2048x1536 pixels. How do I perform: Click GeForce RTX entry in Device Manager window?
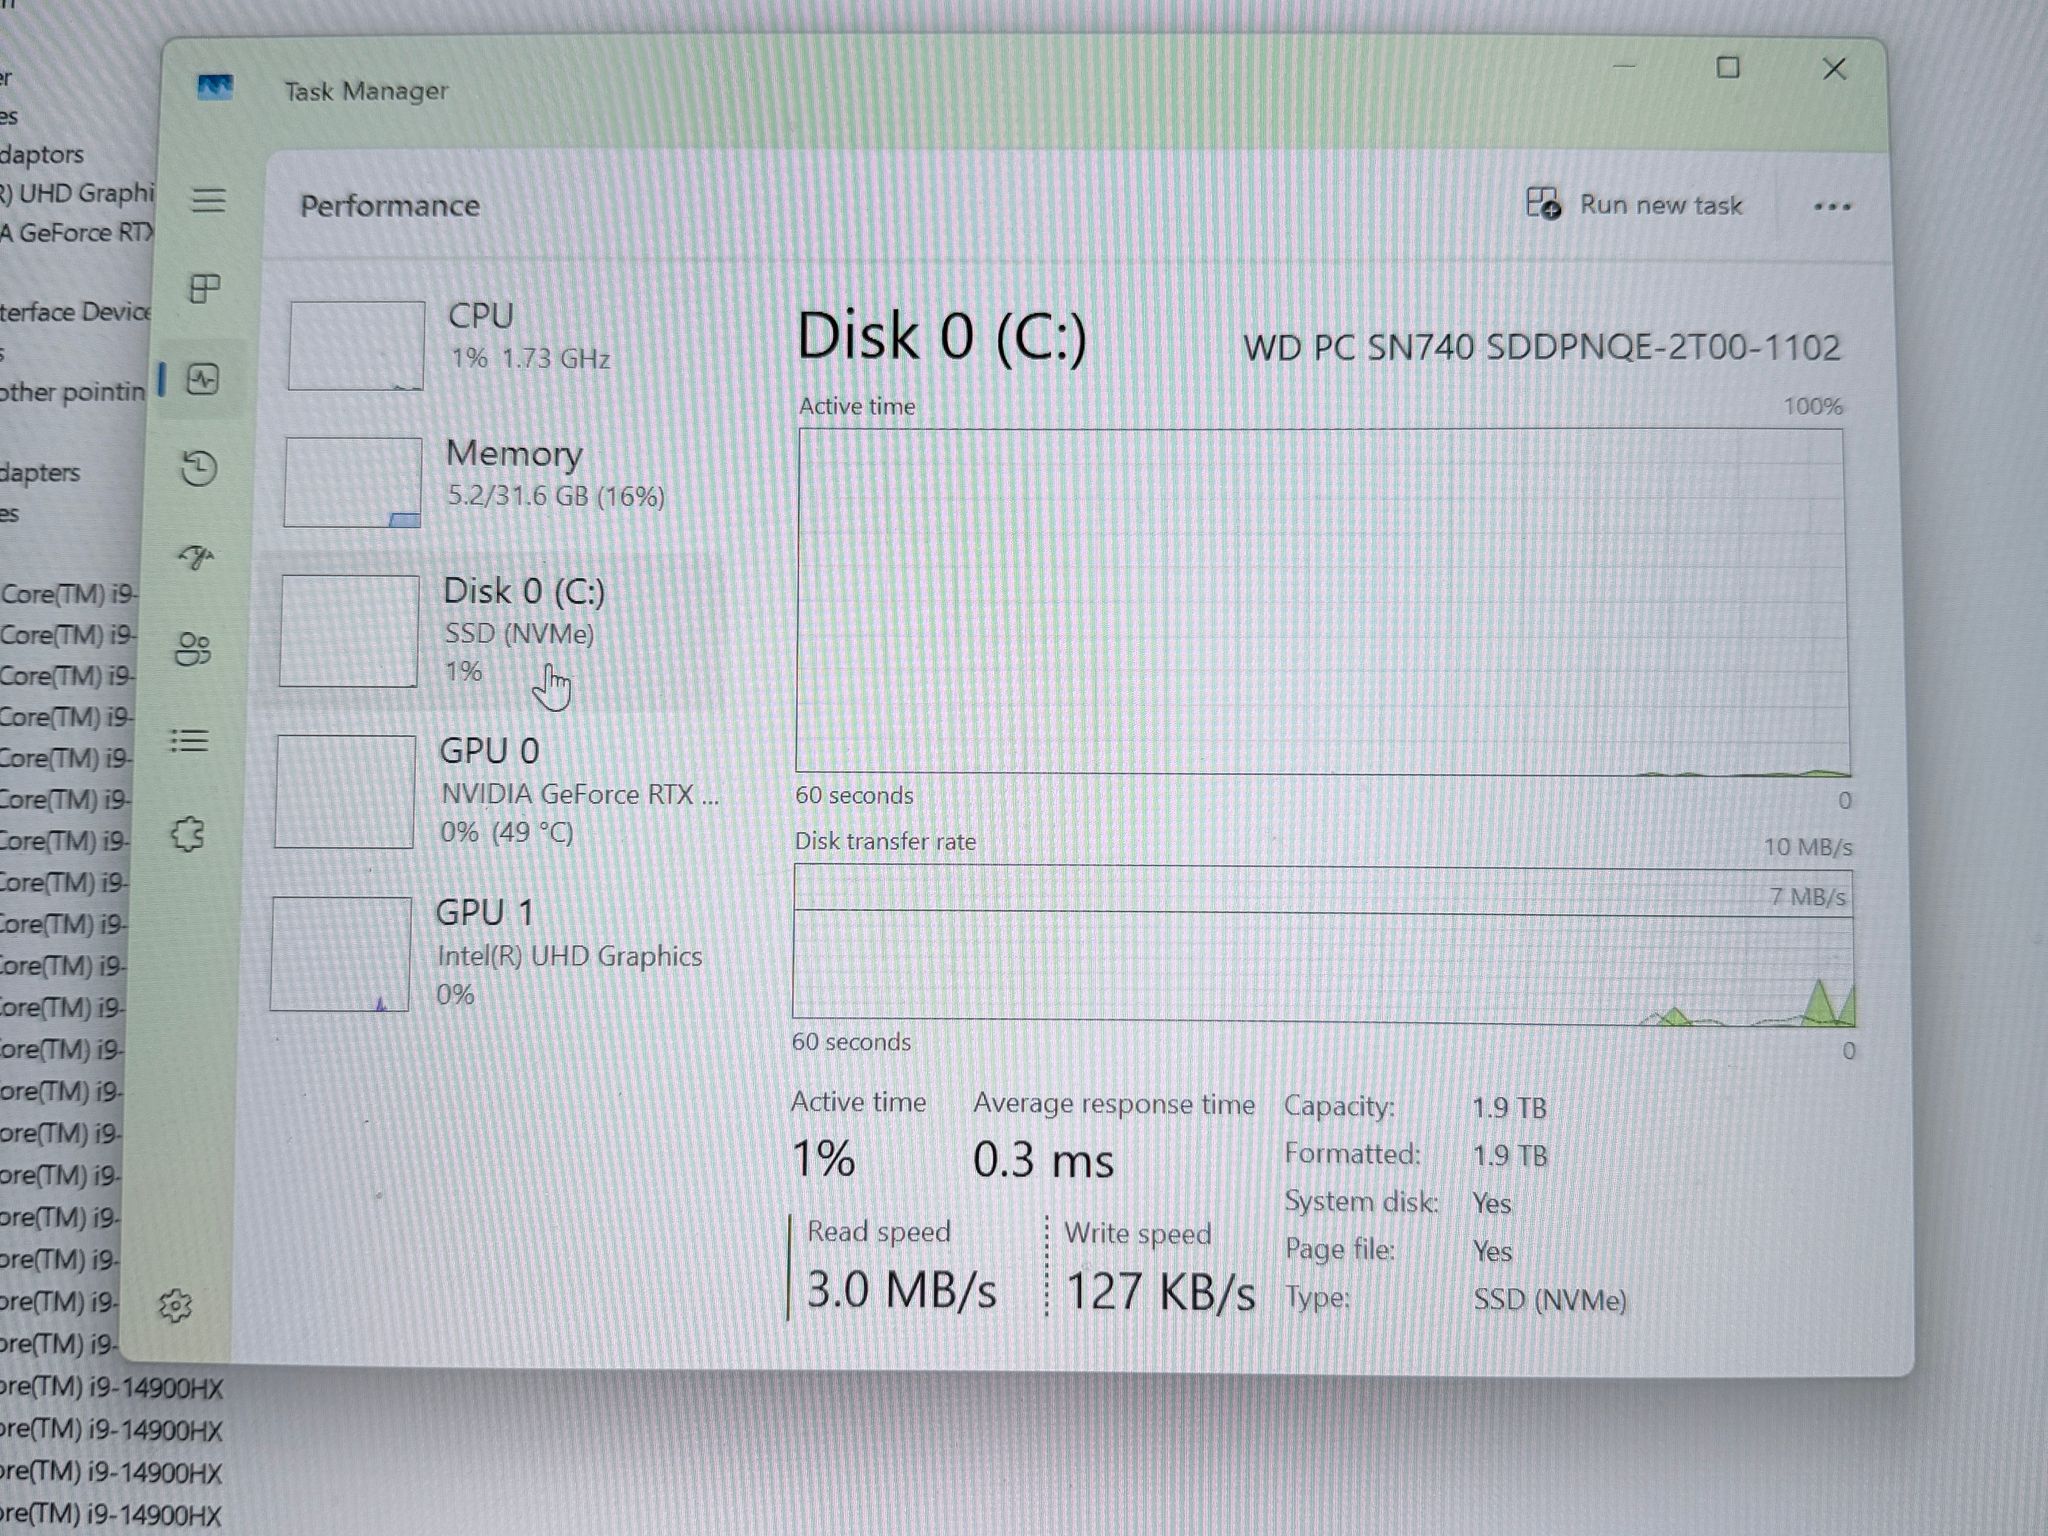tap(77, 232)
